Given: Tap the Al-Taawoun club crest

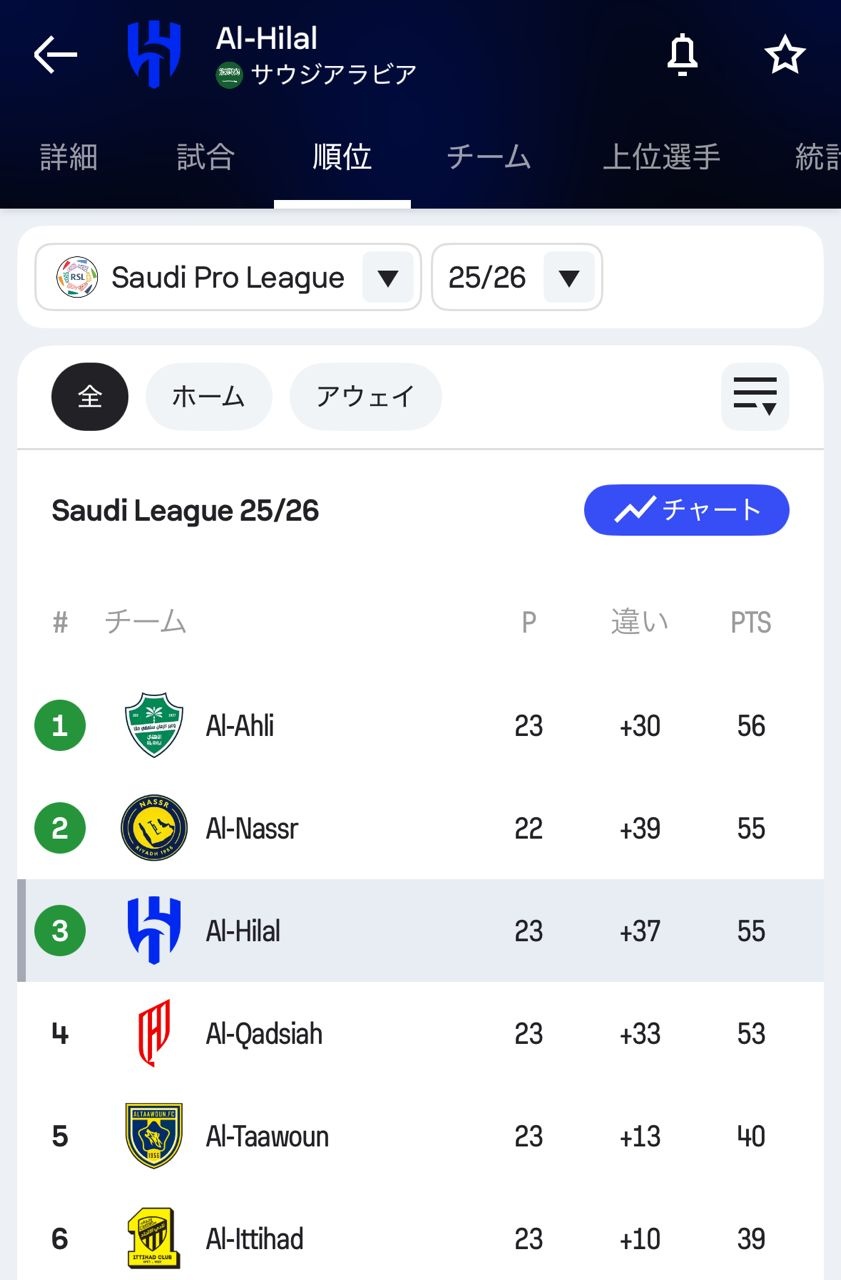Looking at the screenshot, I should pos(154,1136).
